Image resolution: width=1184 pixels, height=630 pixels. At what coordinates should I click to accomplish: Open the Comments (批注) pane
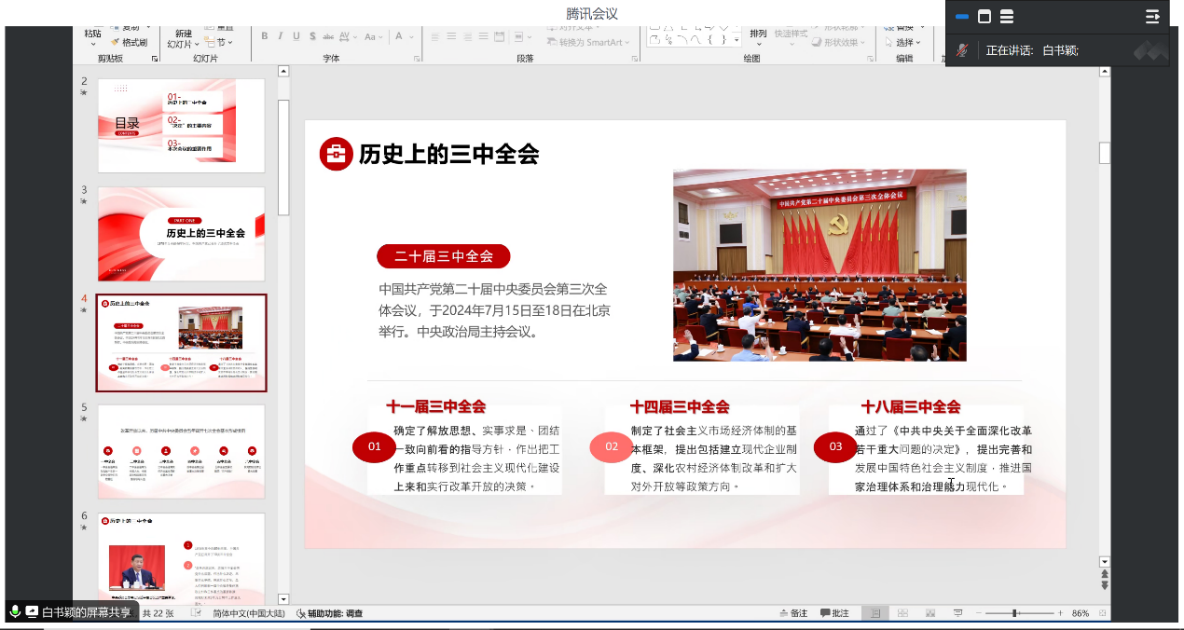point(835,613)
